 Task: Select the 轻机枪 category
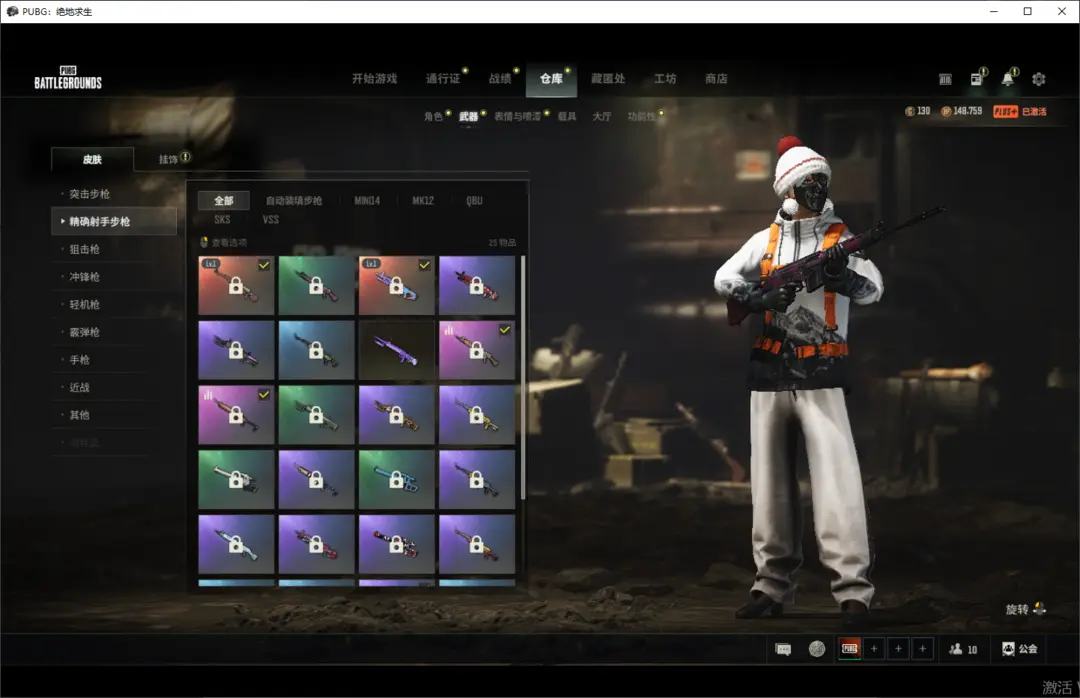tap(85, 305)
